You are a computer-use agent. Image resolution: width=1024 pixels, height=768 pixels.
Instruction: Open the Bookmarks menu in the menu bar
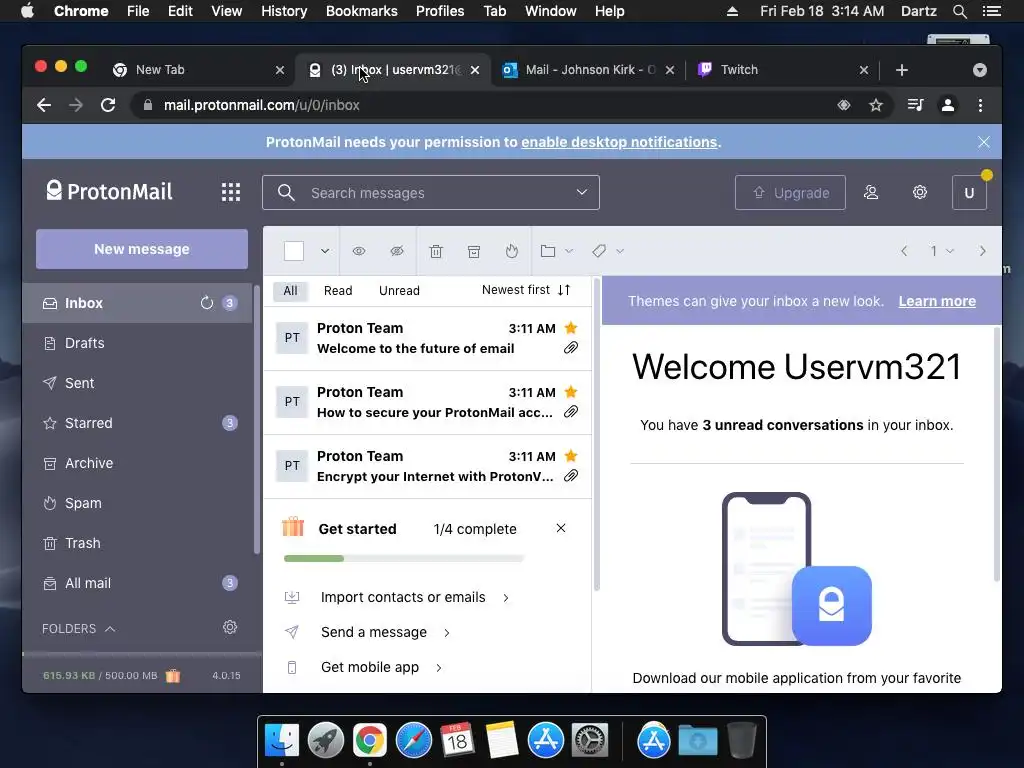pos(361,11)
